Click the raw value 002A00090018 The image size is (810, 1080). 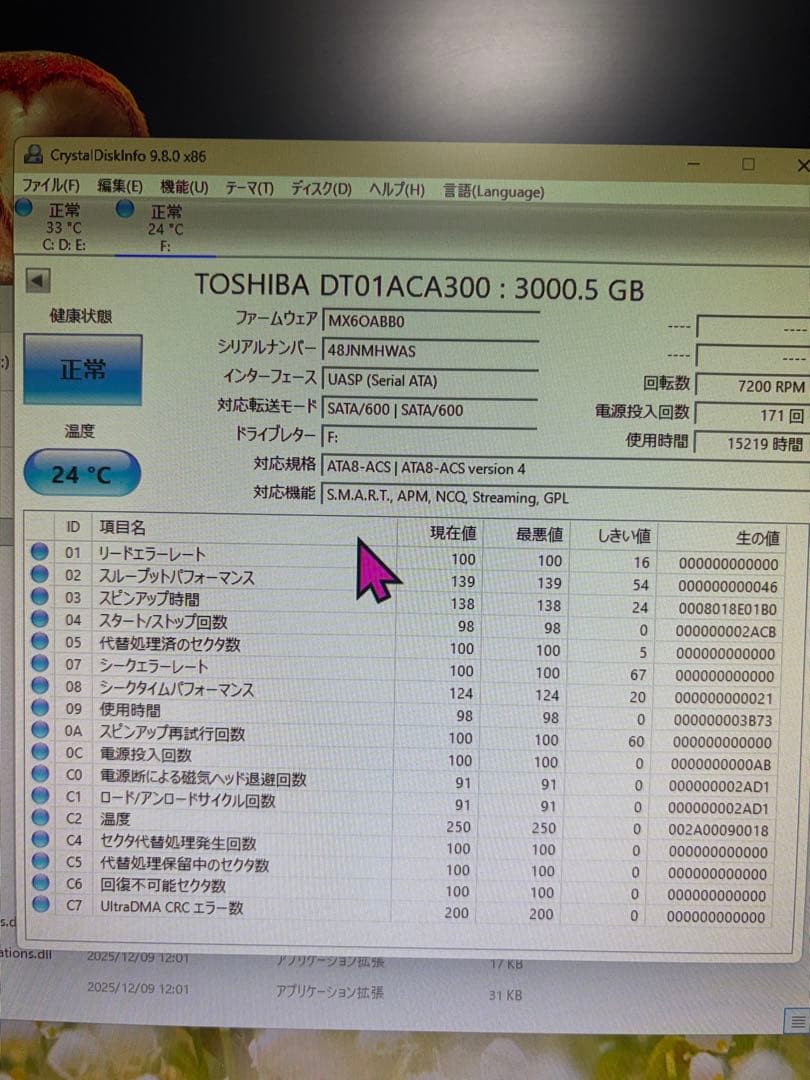tap(718, 830)
